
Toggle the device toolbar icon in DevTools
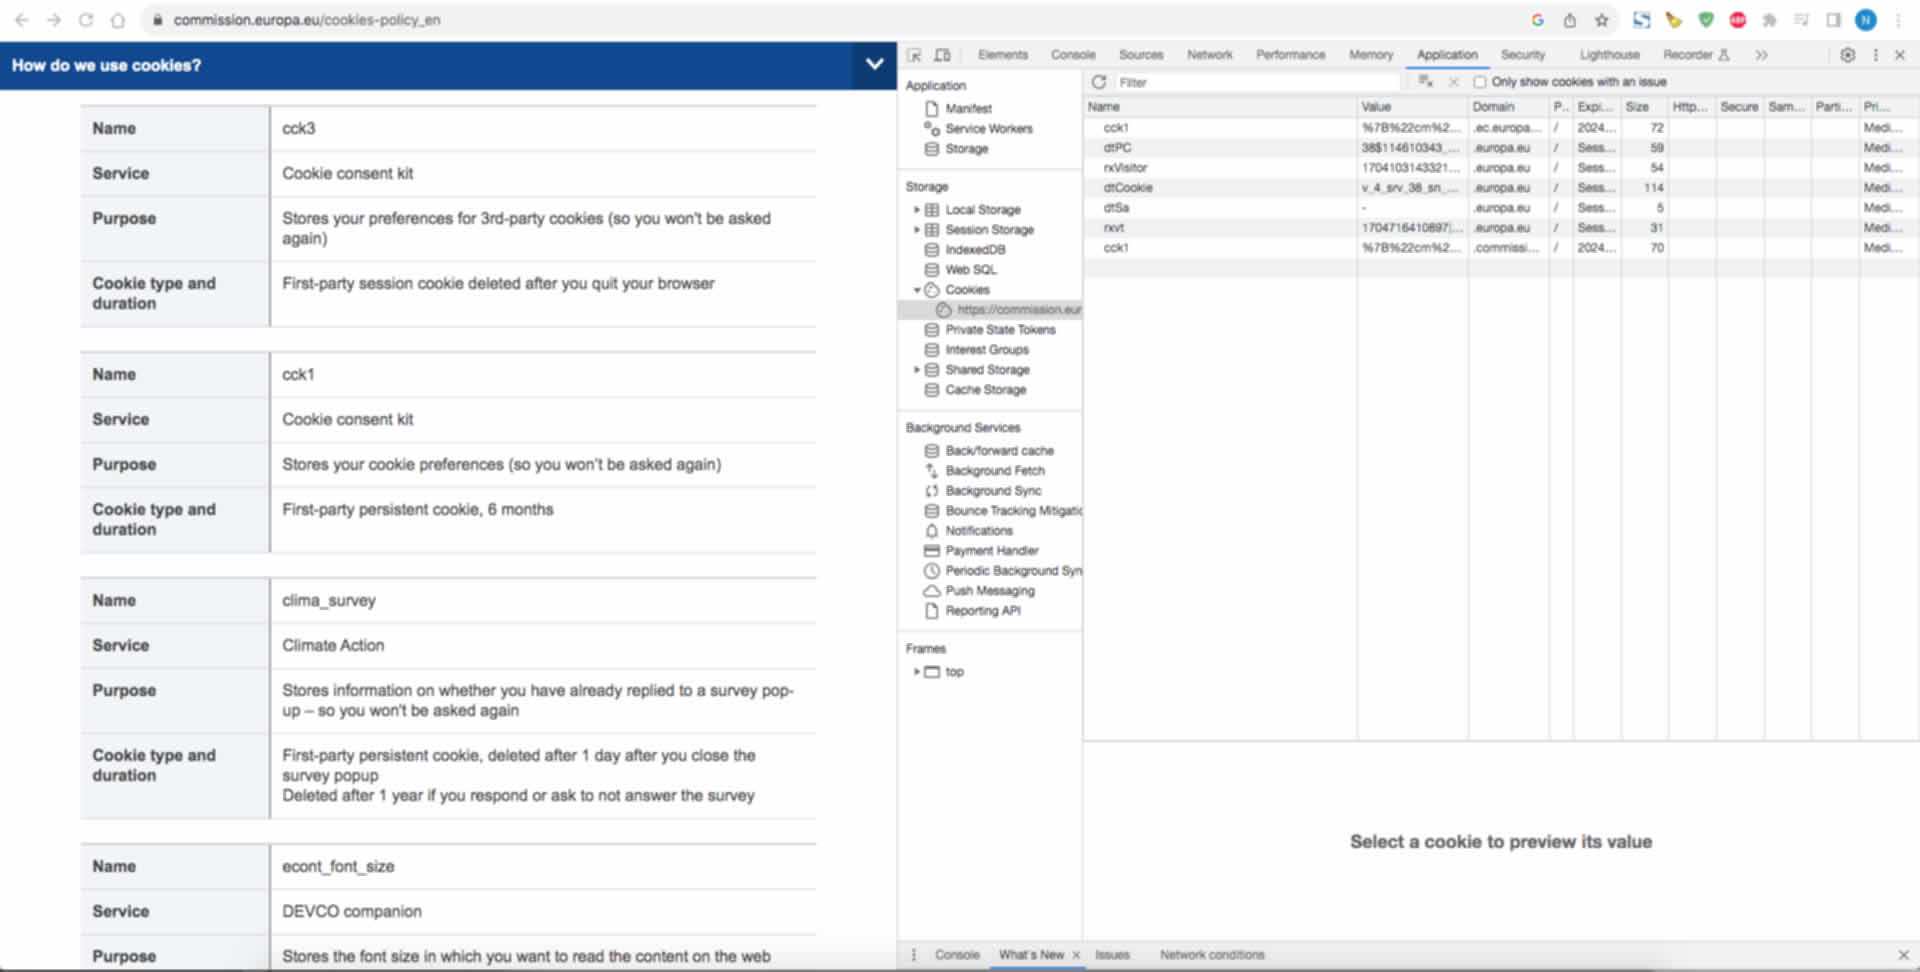[942, 55]
